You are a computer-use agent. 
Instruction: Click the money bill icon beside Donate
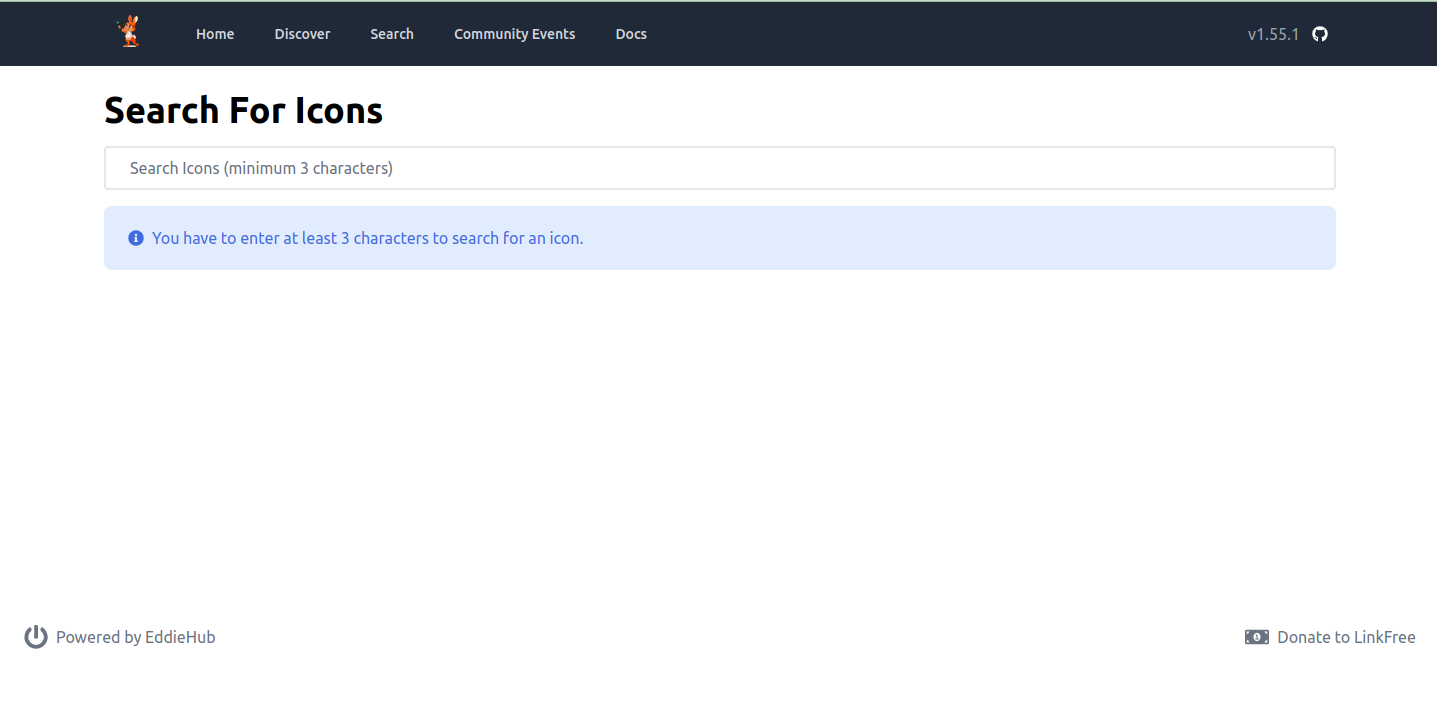(1257, 637)
